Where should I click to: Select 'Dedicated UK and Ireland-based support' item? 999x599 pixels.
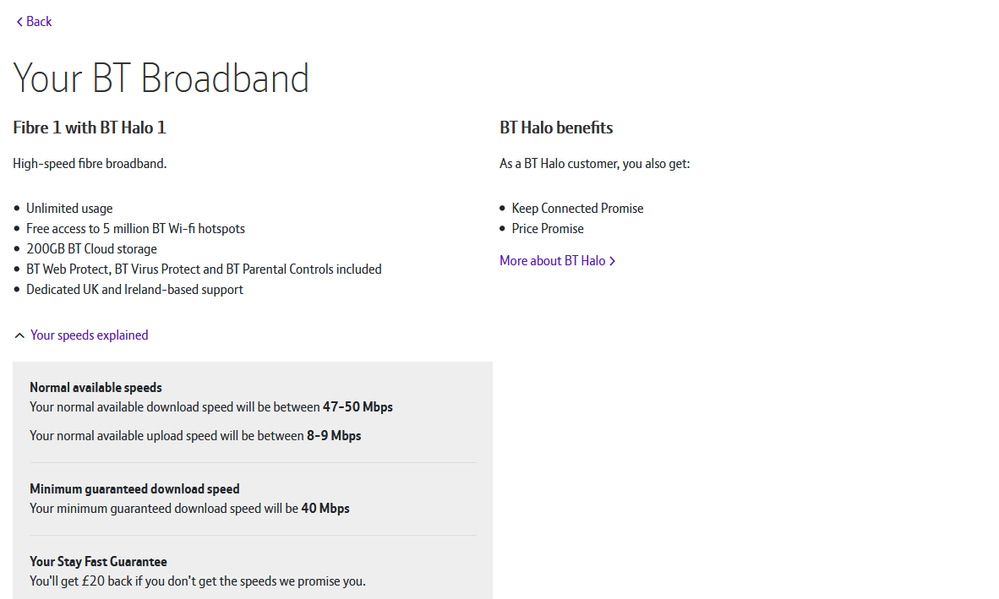click(134, 290)
